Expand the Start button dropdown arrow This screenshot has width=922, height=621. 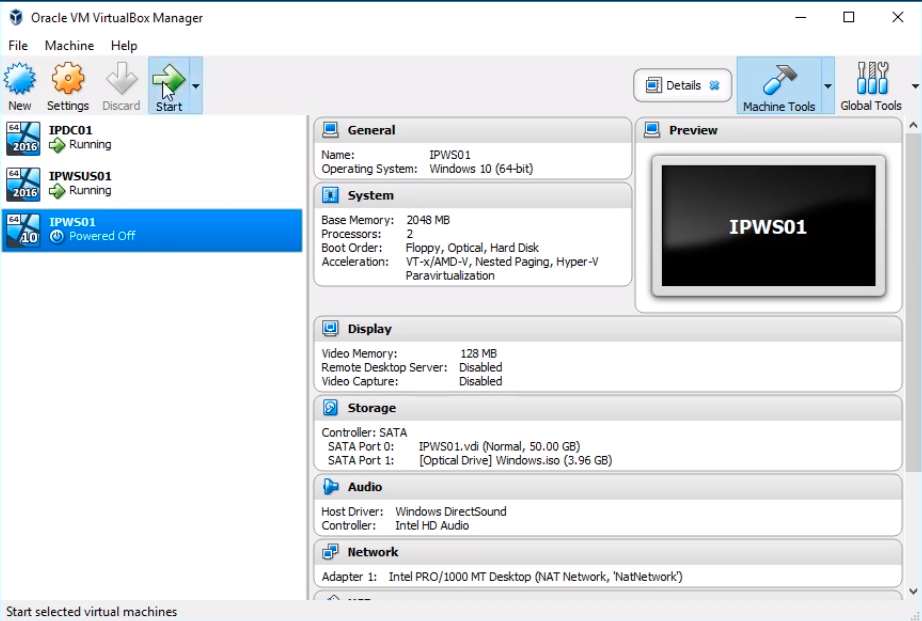196,86
